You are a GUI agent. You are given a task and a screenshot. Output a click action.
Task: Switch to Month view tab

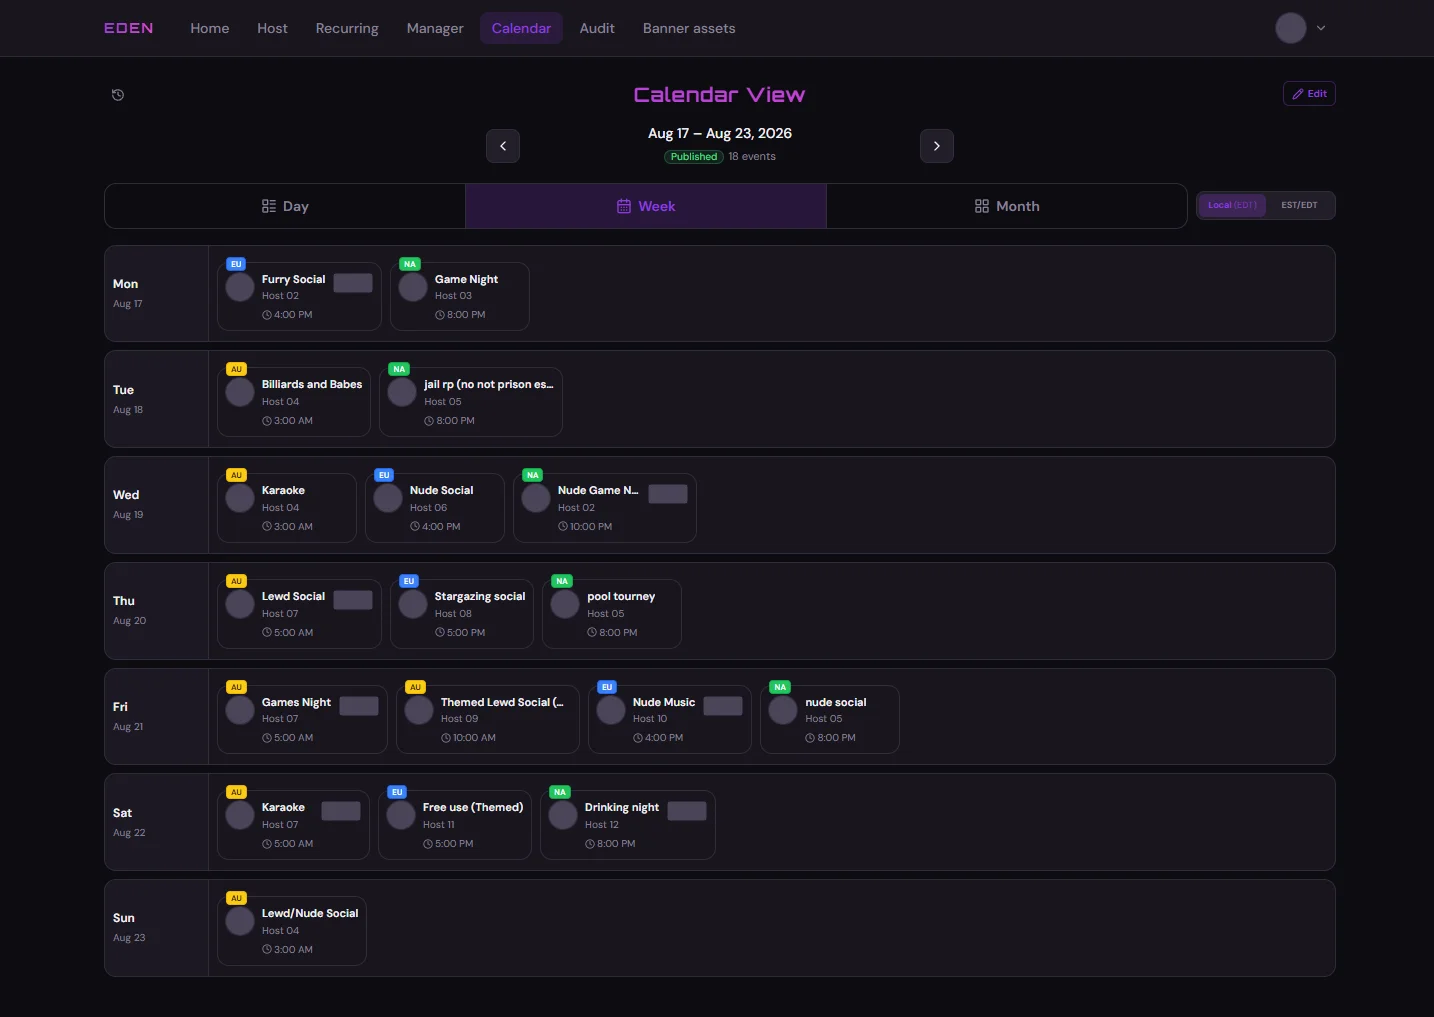pyautogui.click(x=1007, y=206)
